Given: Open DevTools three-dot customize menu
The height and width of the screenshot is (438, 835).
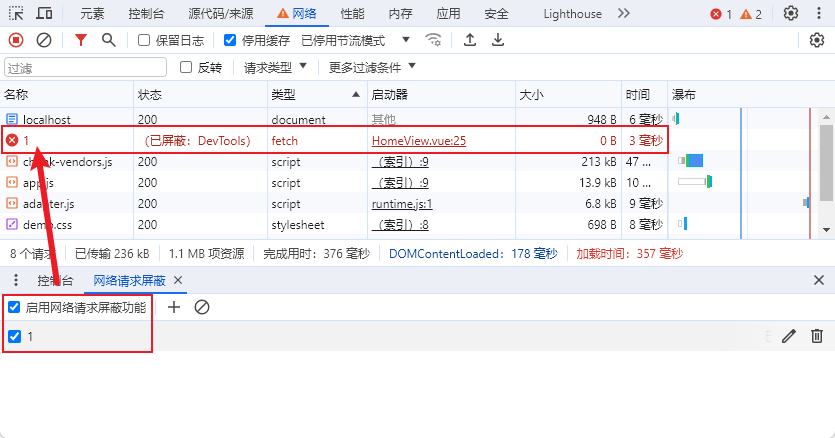Looking at the screenshot, I should [x=818, y=13].
